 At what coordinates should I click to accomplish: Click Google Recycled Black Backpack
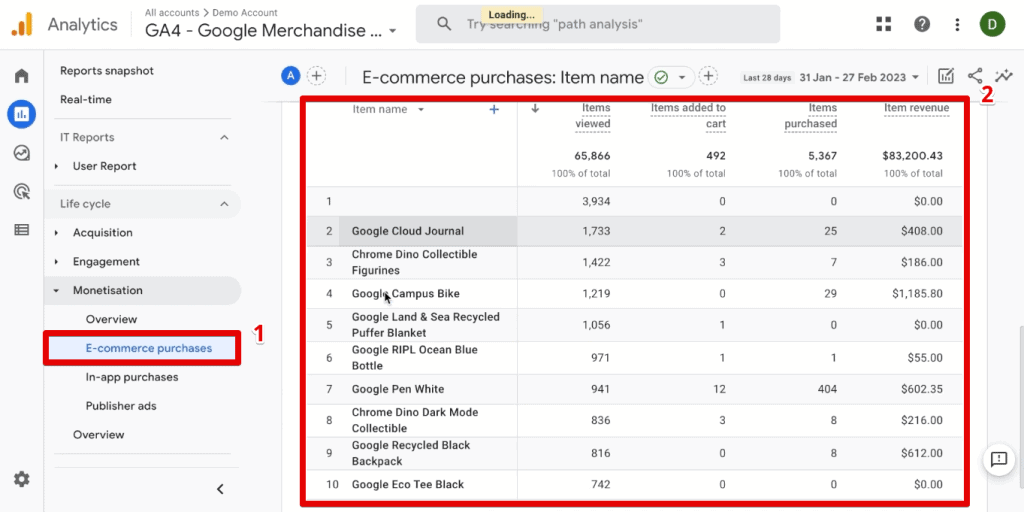coord(410,453)
